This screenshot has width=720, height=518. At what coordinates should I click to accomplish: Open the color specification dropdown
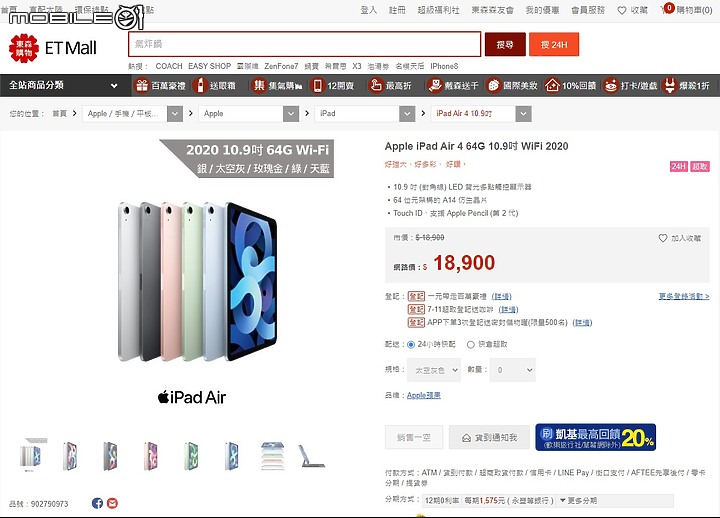point(434,370)
